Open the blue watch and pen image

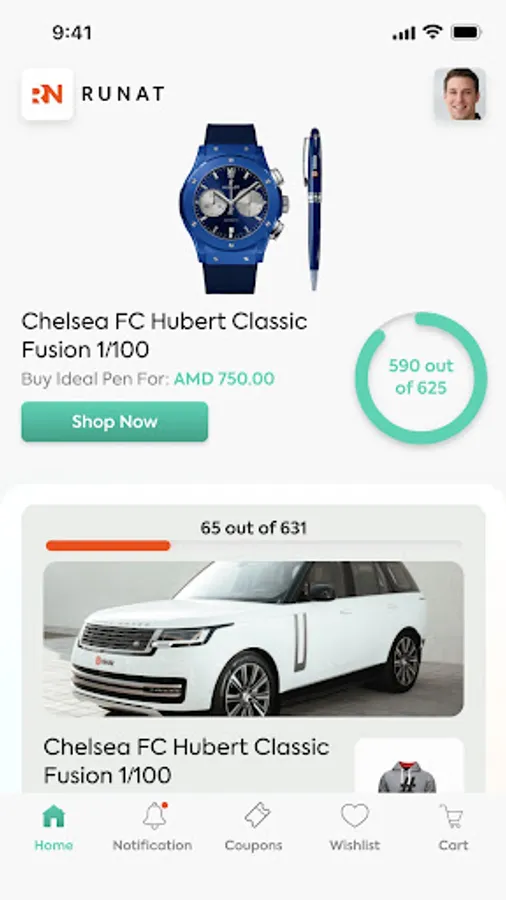(x=251, y=209)
